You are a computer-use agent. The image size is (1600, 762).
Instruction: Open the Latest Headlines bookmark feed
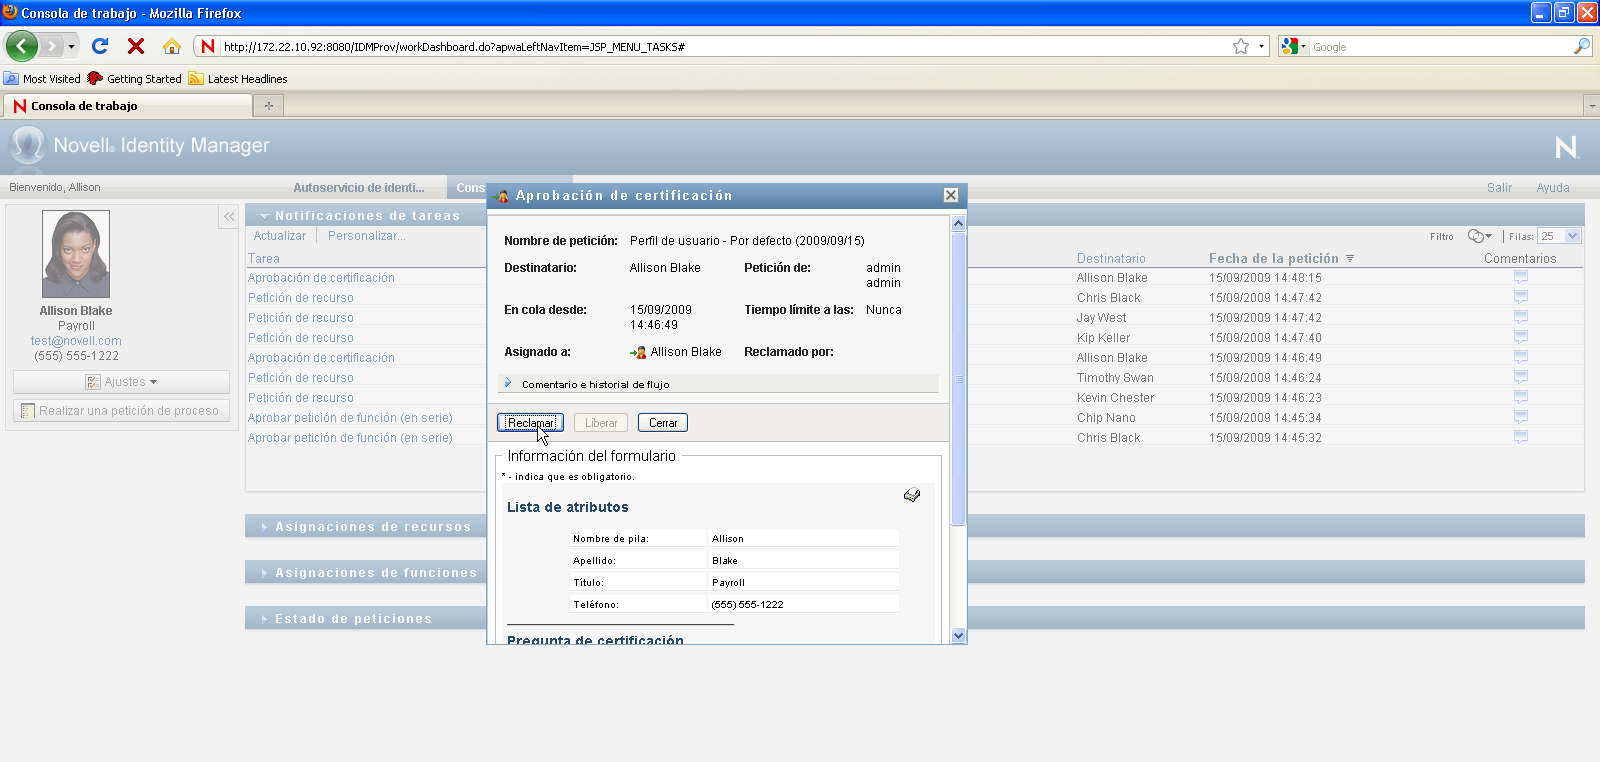[238, 79]
